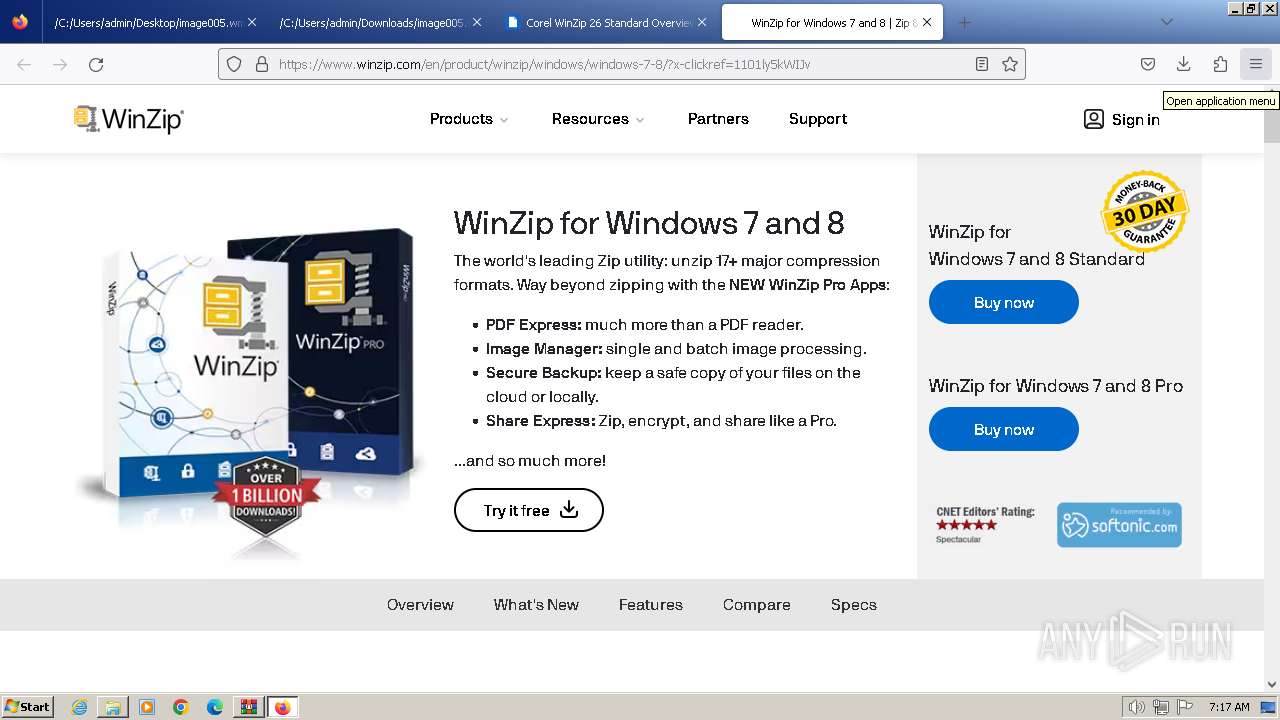Open the Partners nav link
1280x720 pixels.
pos(718,119)
